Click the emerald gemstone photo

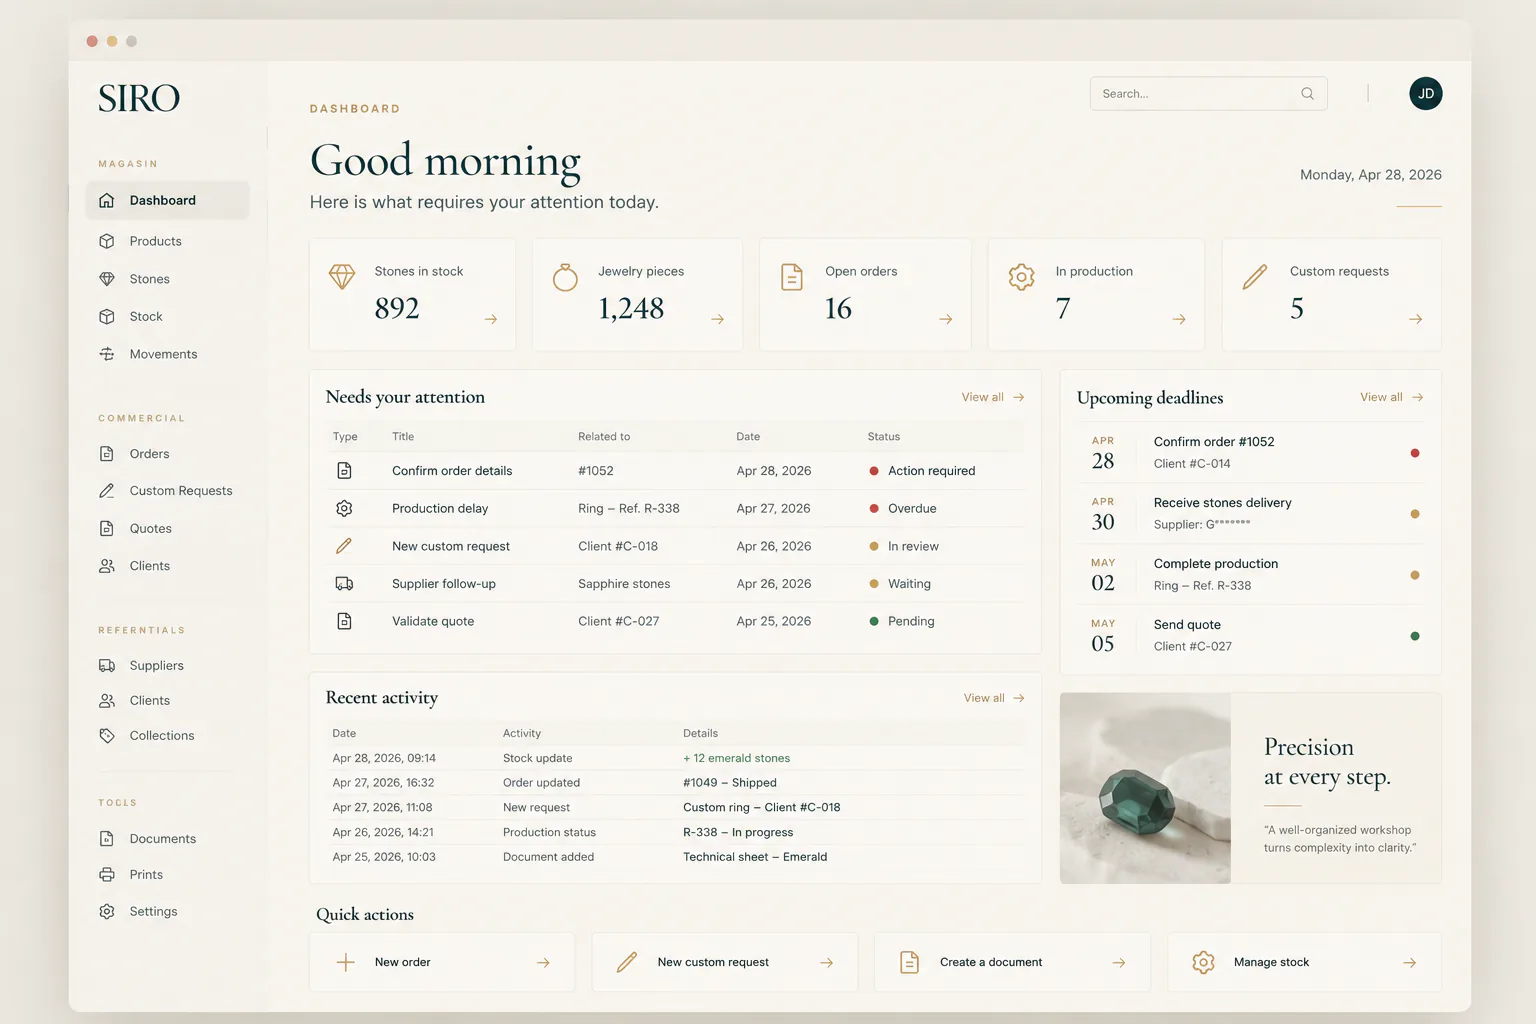click(1145, 788)
